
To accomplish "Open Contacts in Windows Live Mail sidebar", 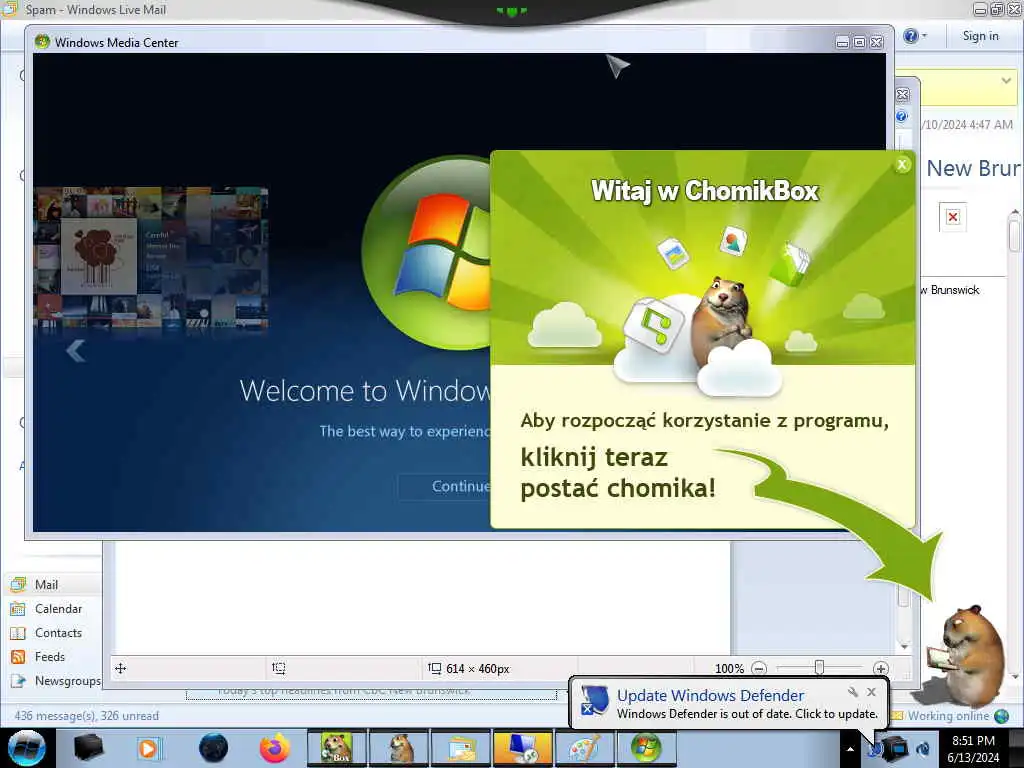I will coord(59,633).
